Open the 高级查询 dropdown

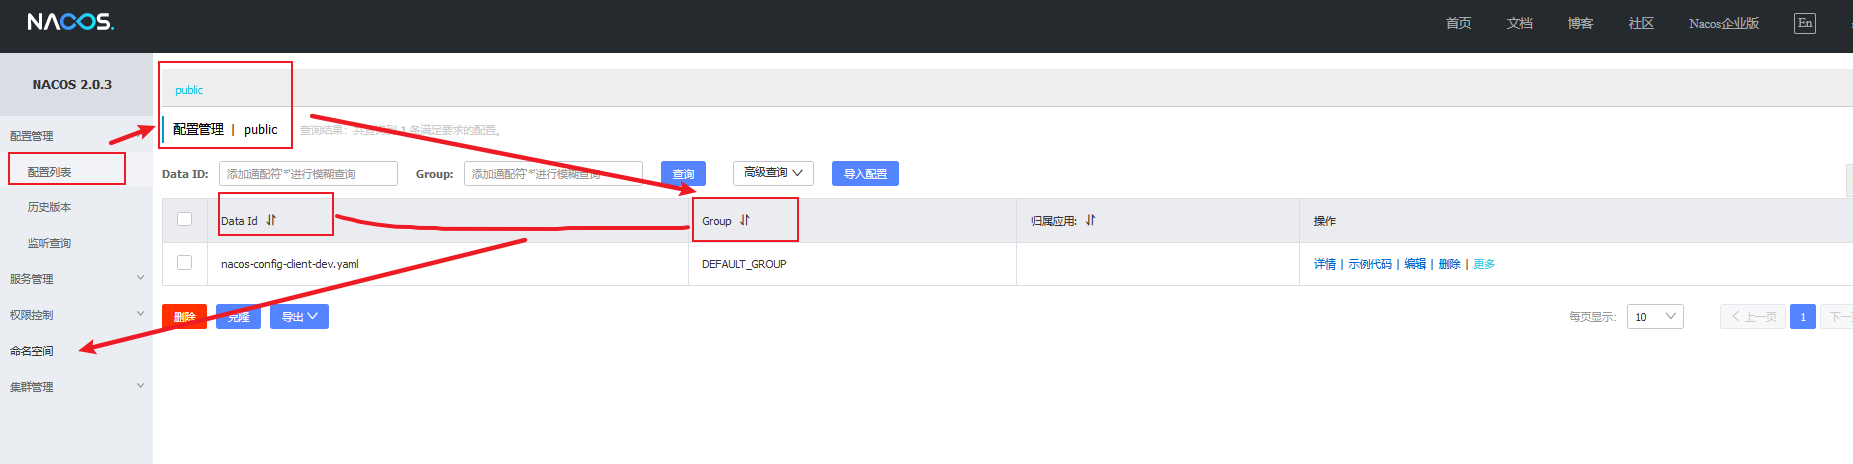772,173
